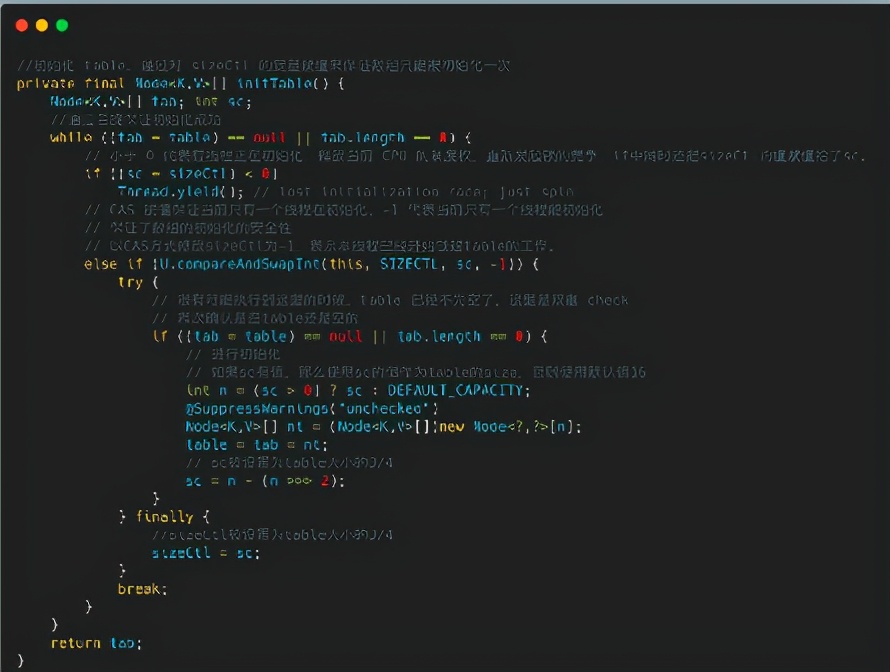Click the 'if ((sc = sizeCtl) < 0)' line
Viewport: 890px width, 672px height.
point(181,174)
